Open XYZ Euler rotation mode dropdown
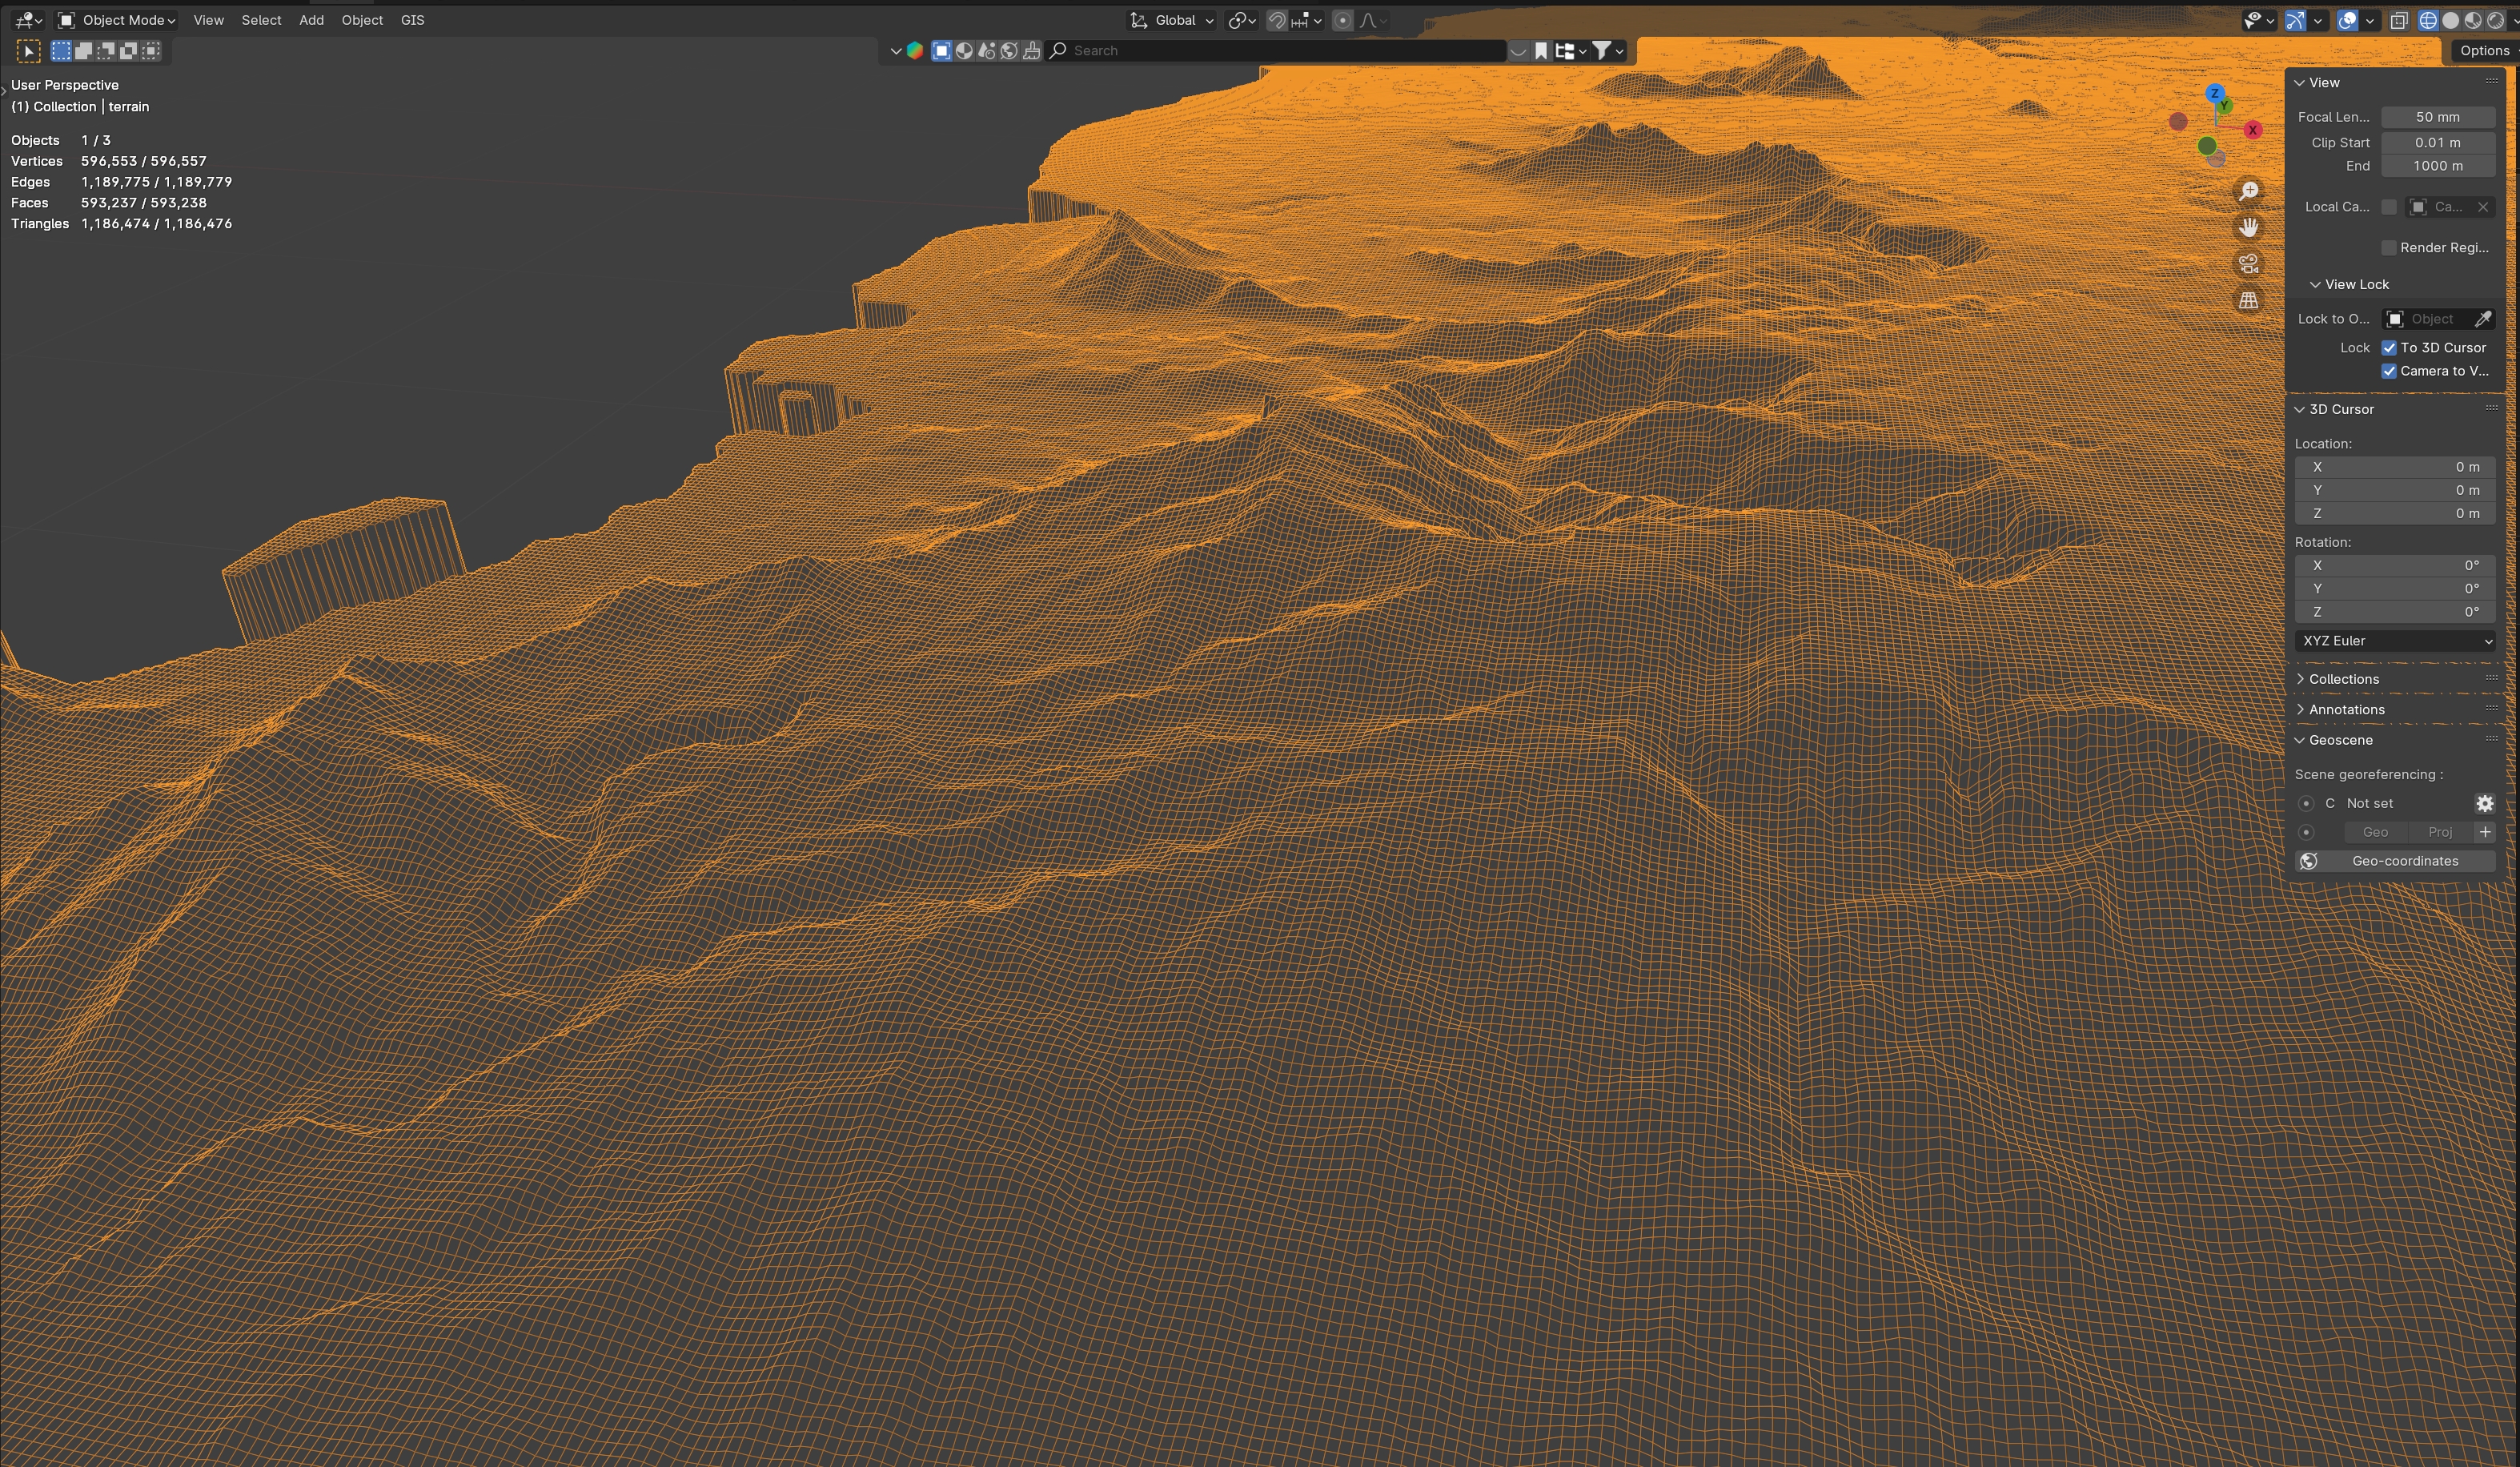2520x1467 pixels. point(2395,641)
